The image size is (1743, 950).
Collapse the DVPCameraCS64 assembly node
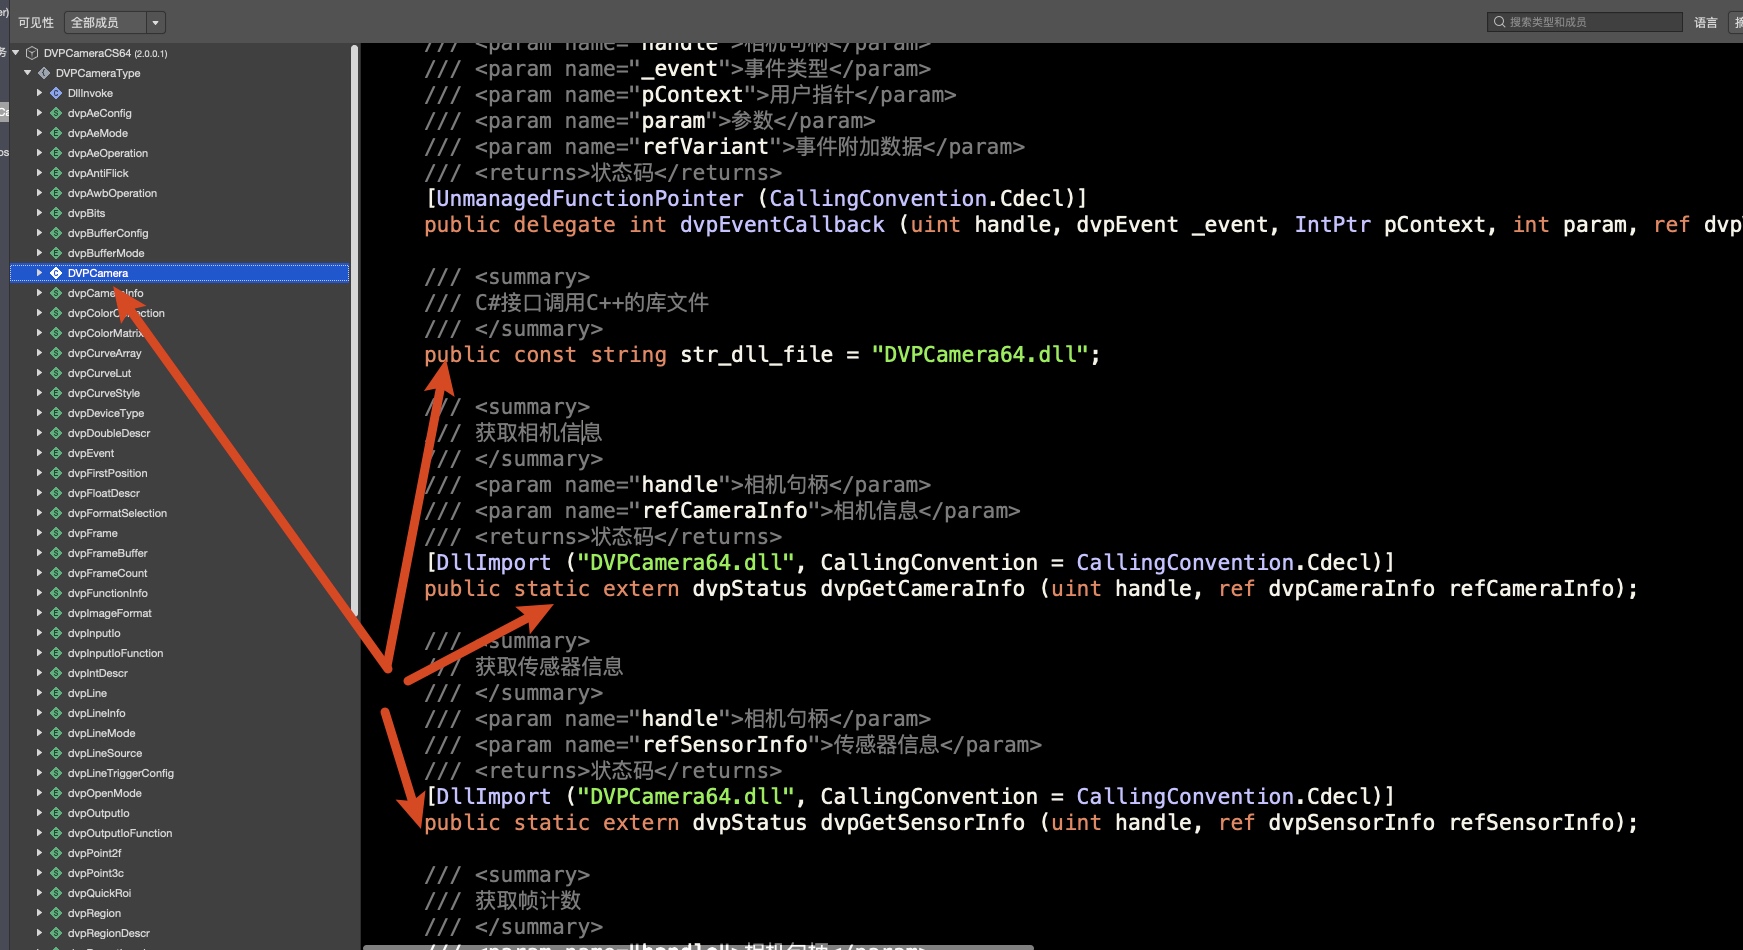point(16,53)
